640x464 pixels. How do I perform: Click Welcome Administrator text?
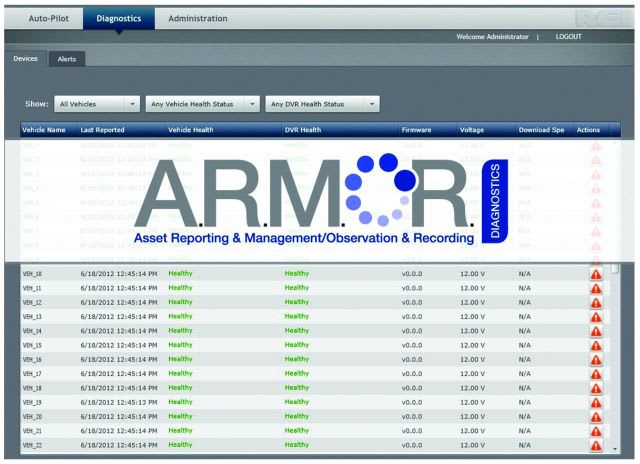click(492, 37)
